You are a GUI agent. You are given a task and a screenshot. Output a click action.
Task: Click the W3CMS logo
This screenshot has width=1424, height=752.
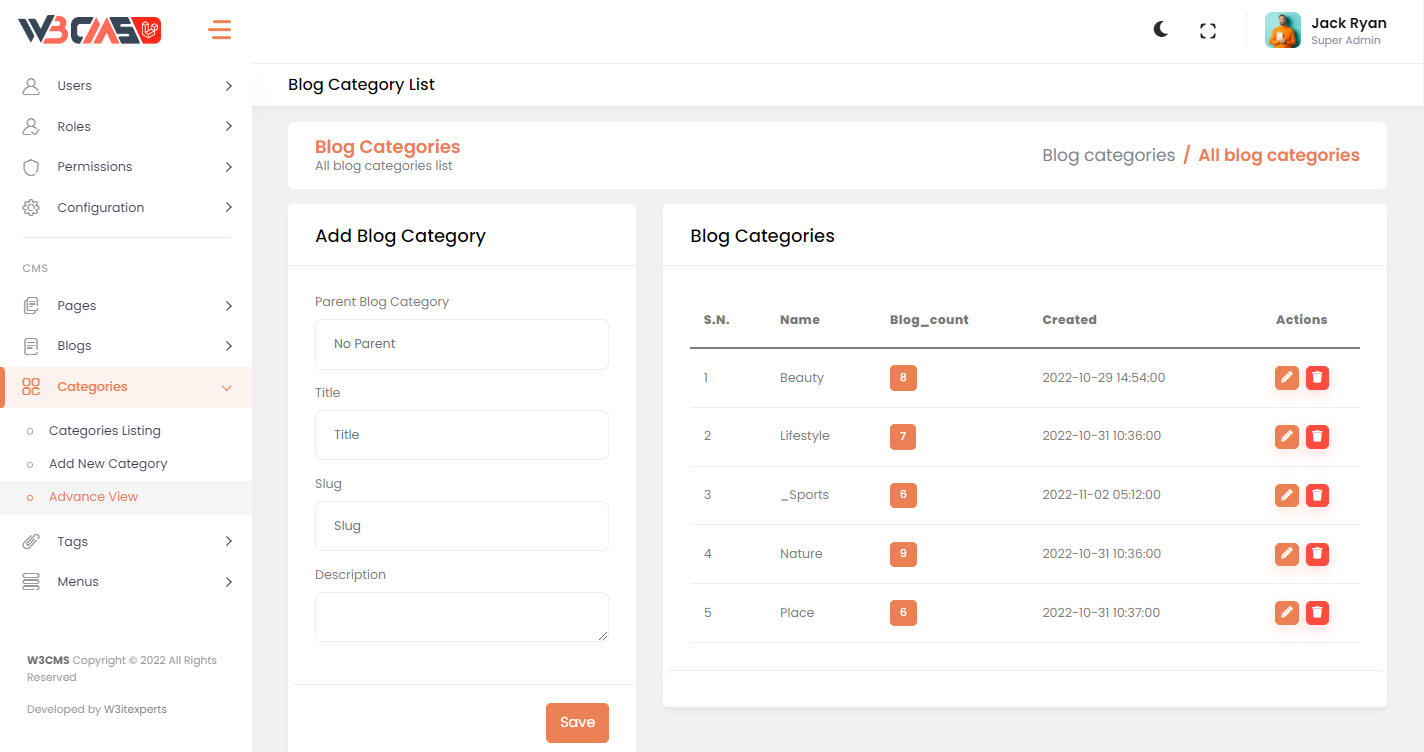click(90, 31)
